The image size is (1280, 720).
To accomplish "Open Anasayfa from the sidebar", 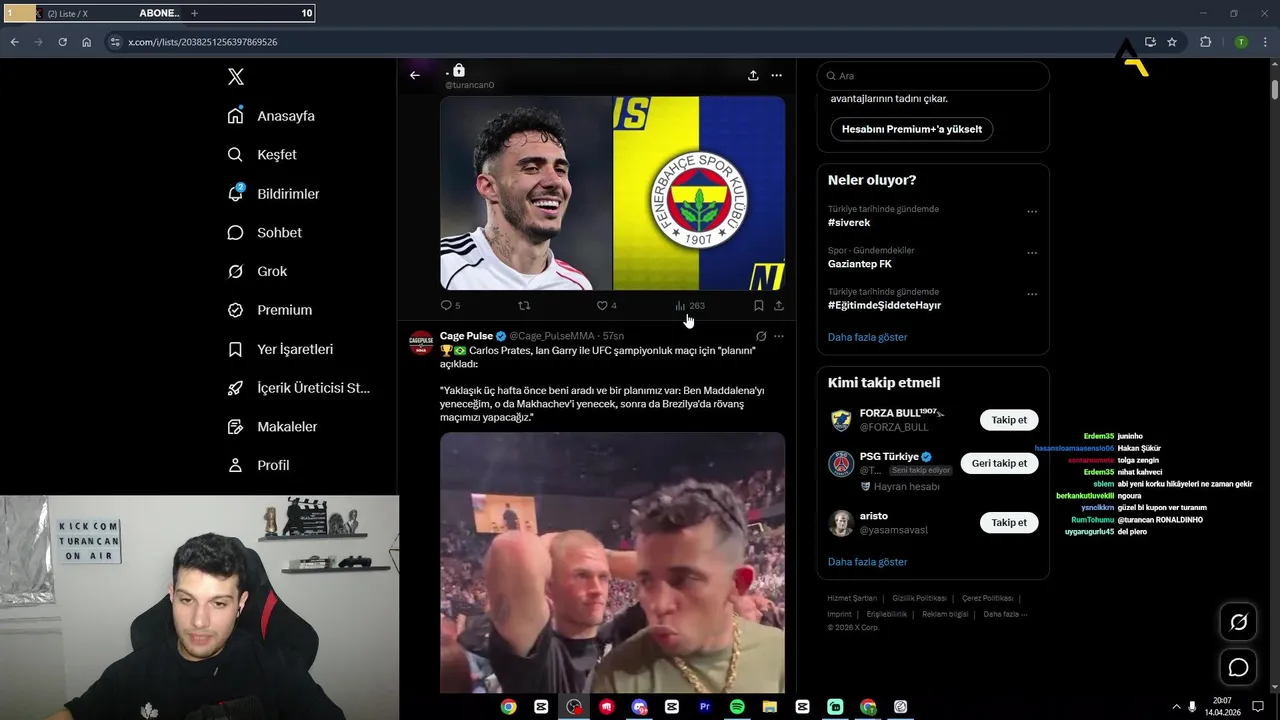I will (271, 116).
